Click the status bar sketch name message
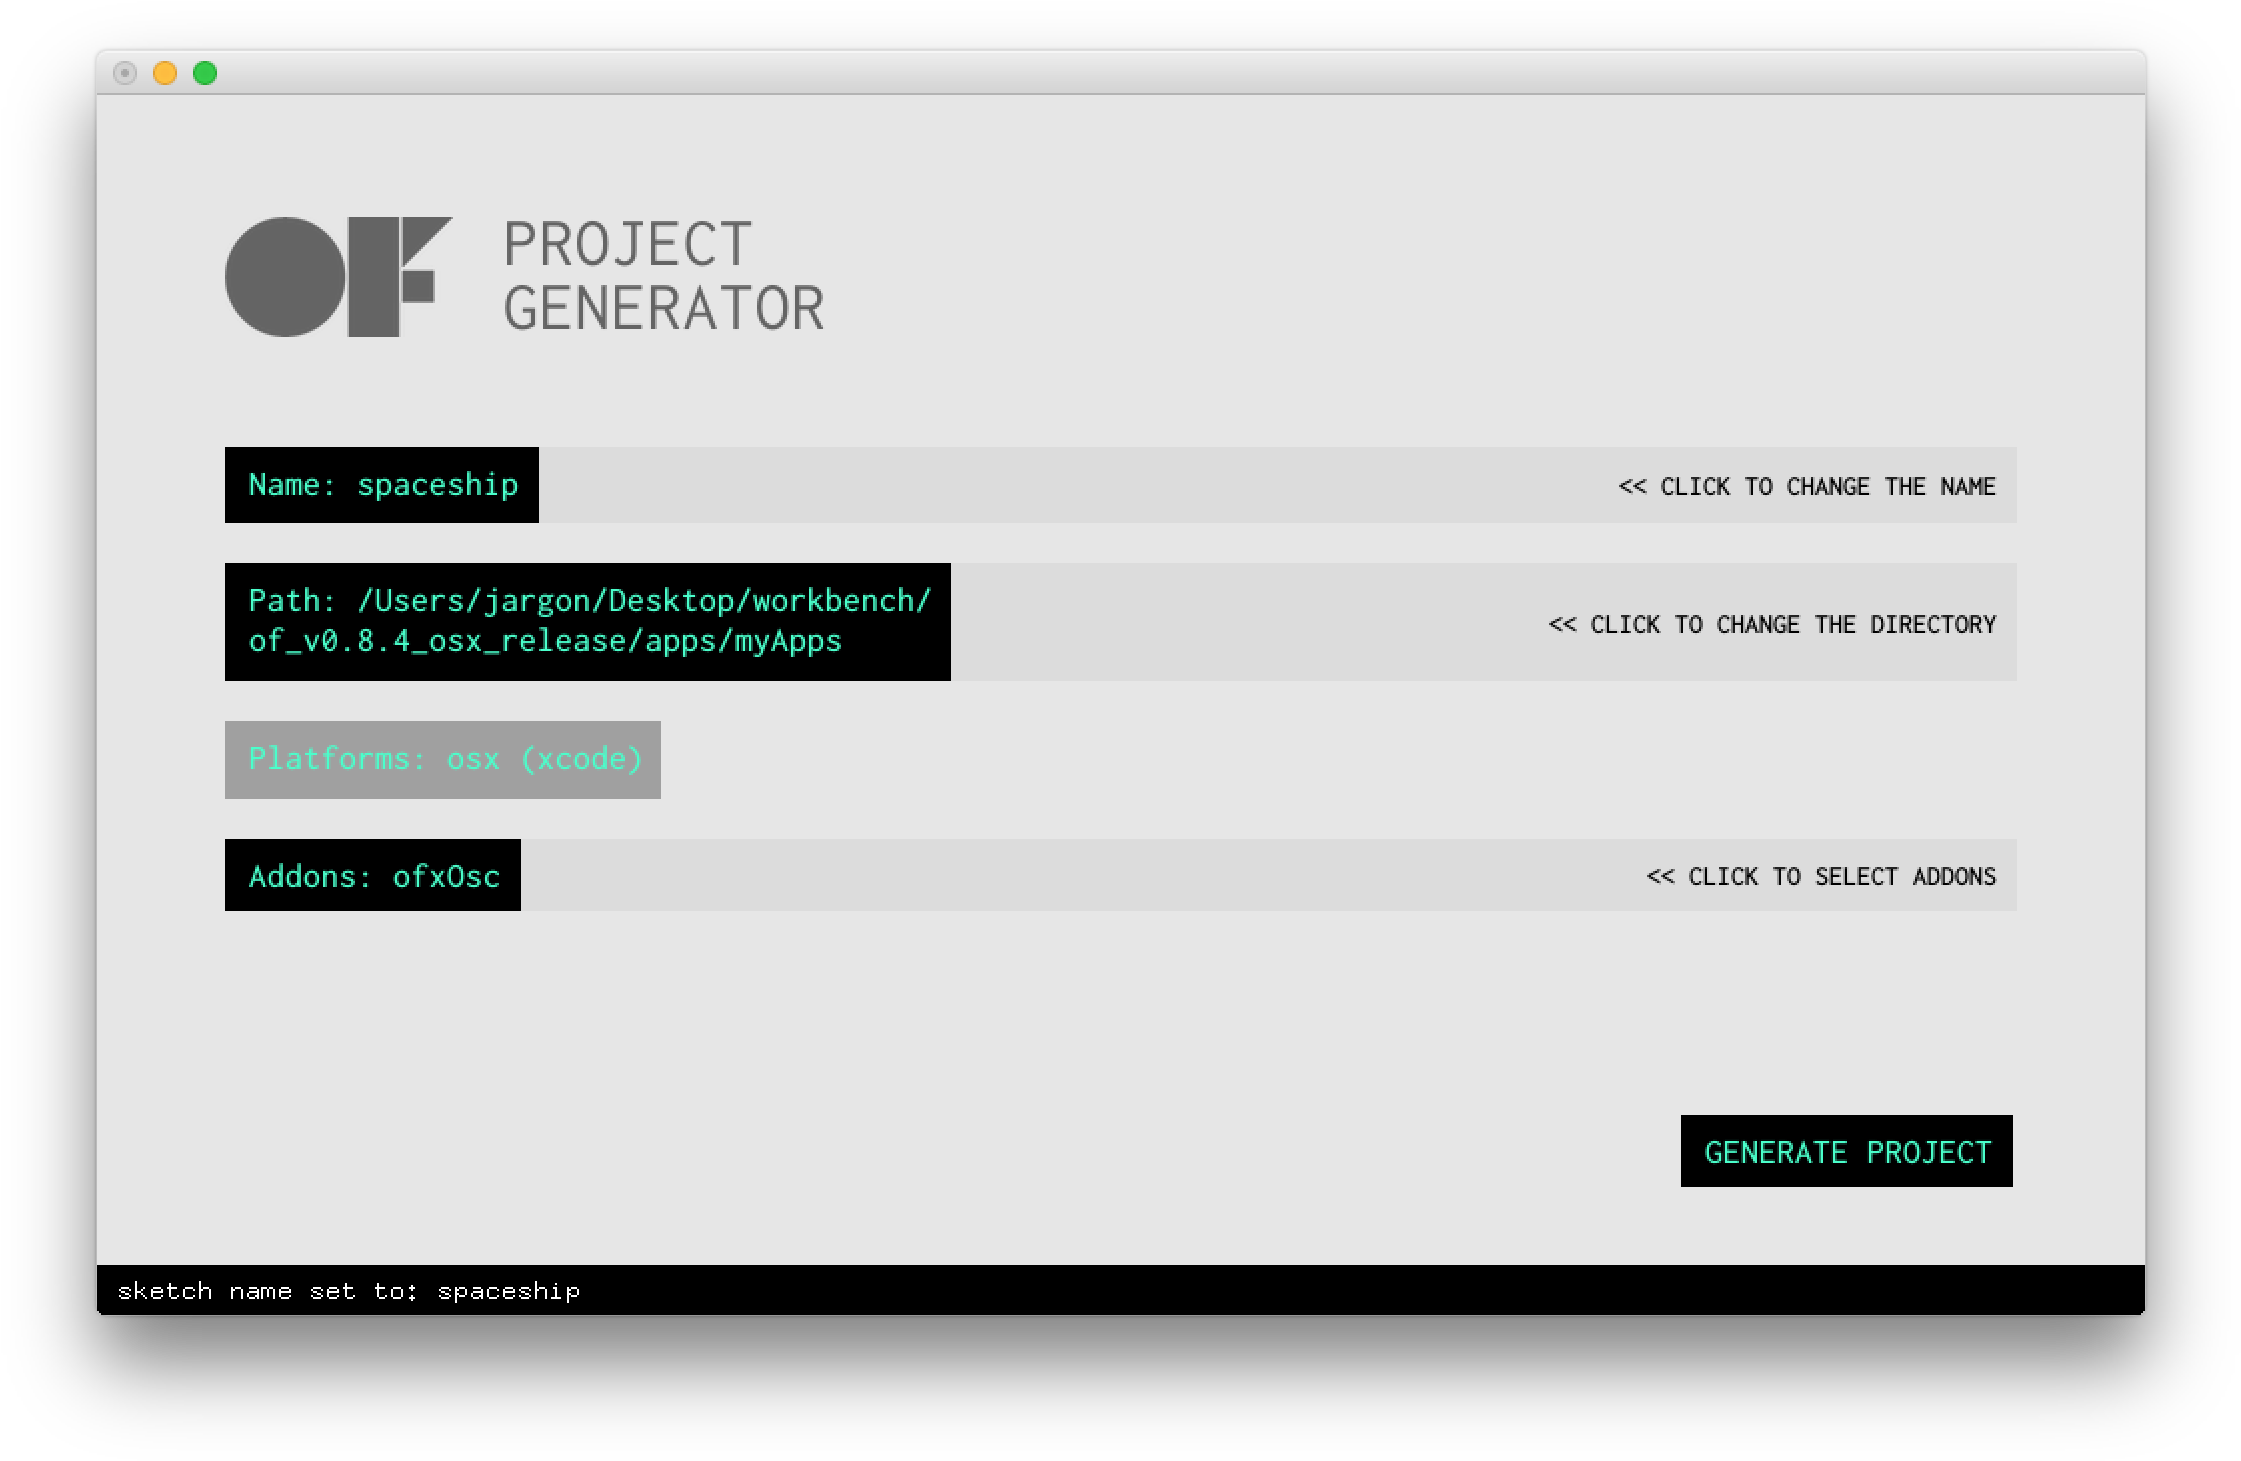The image size is (2241, 1461). [x=349, y=1291]
